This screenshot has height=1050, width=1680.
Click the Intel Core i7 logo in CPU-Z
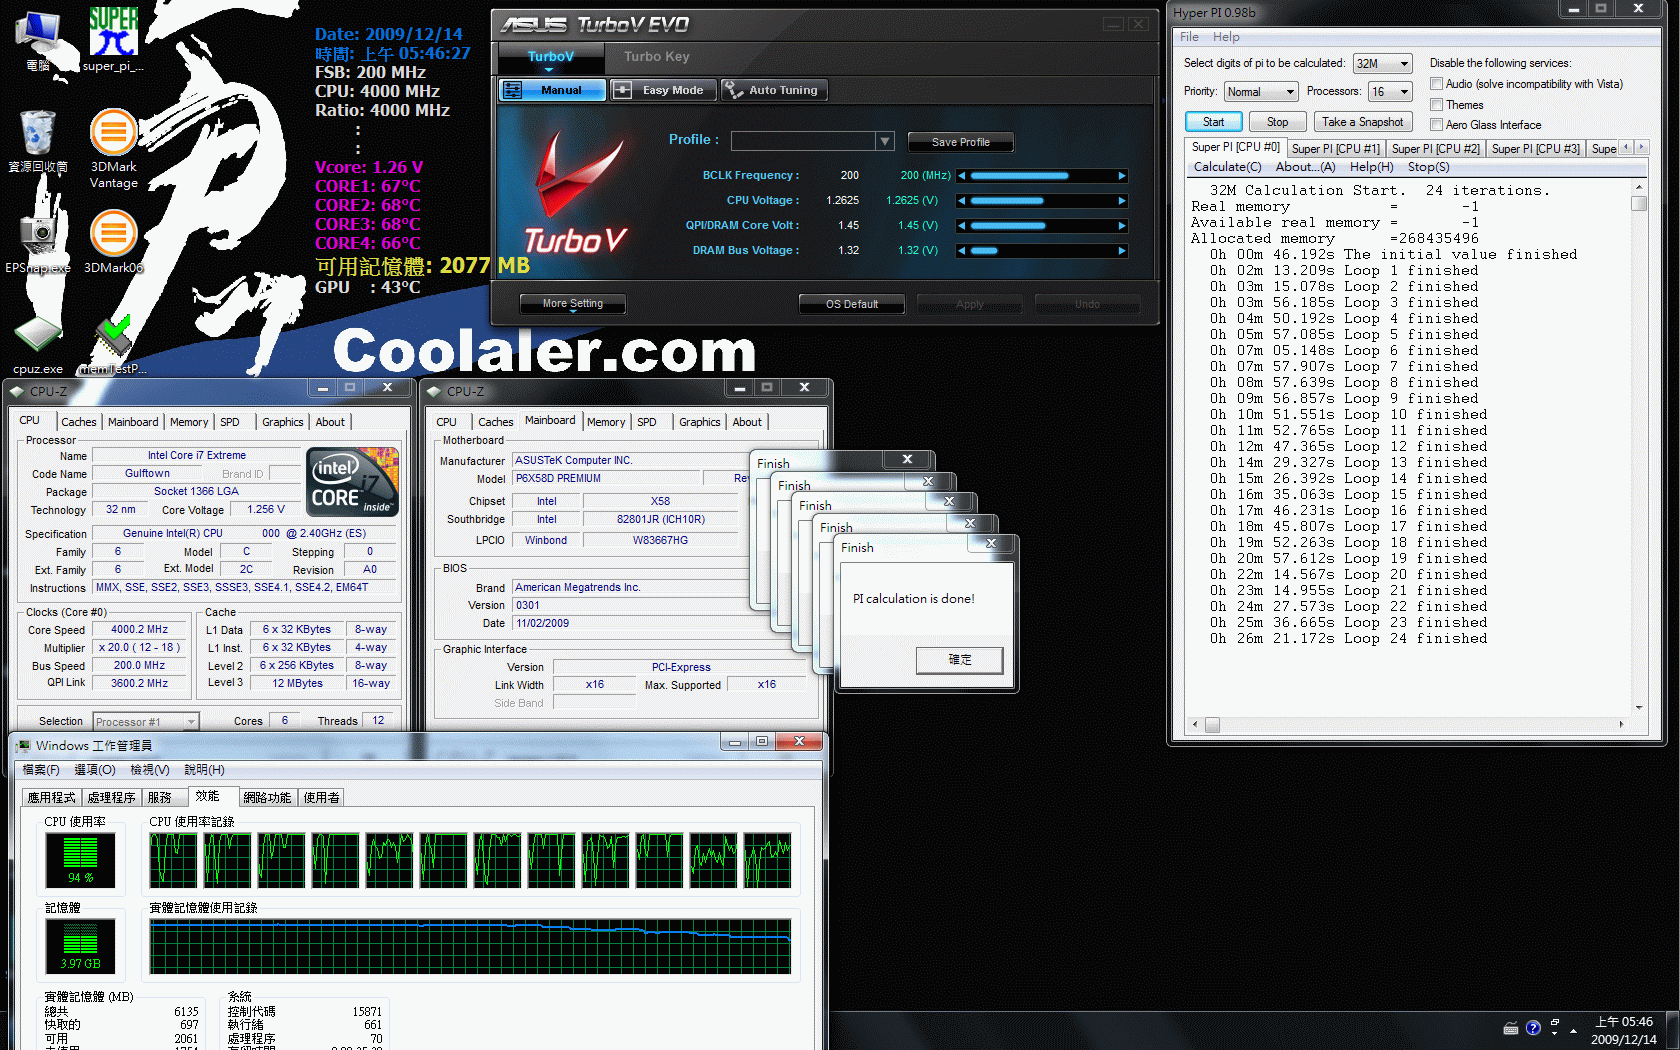[353, 482]
